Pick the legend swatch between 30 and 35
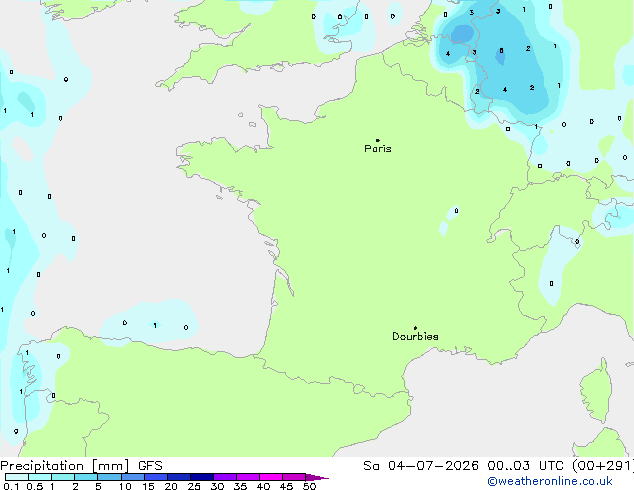This screenshot has width=634, height=490. click(x=224, y=477)
